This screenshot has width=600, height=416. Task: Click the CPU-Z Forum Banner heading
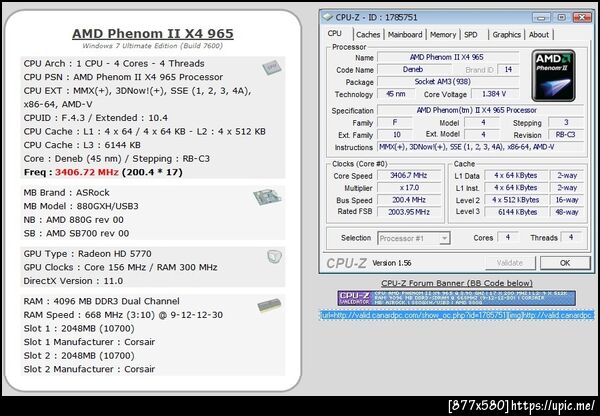pos(457,283)
